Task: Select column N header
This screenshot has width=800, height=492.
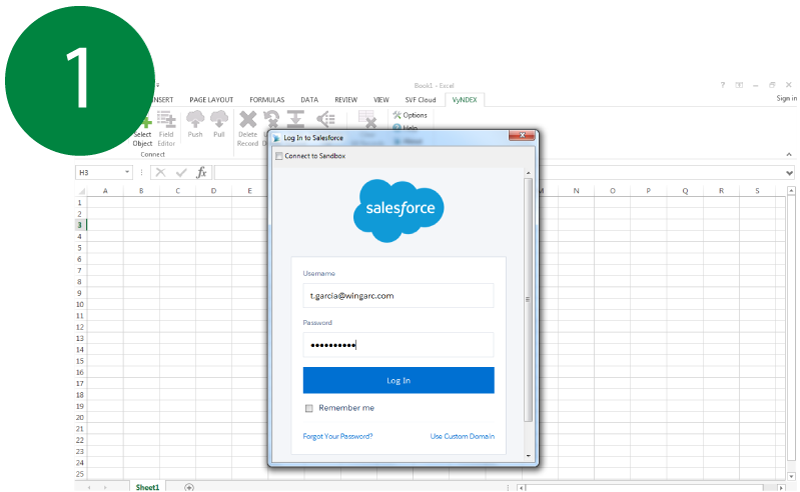Action: [576, 191]
